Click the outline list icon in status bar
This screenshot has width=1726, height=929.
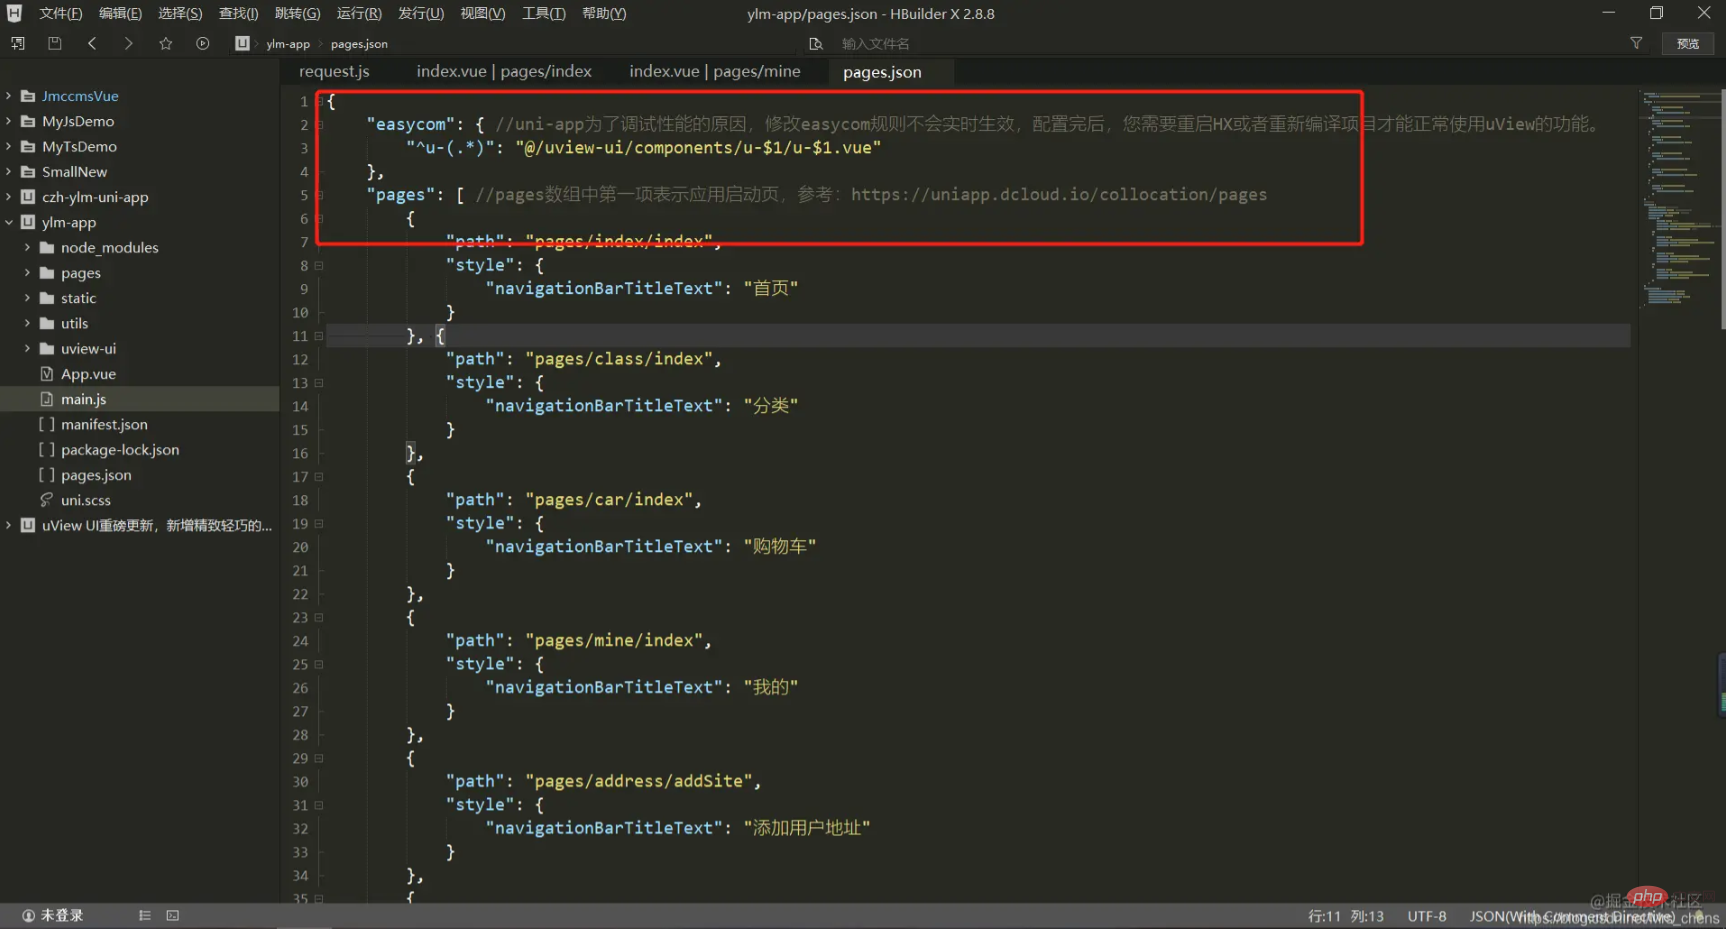[x=145, y=915]
